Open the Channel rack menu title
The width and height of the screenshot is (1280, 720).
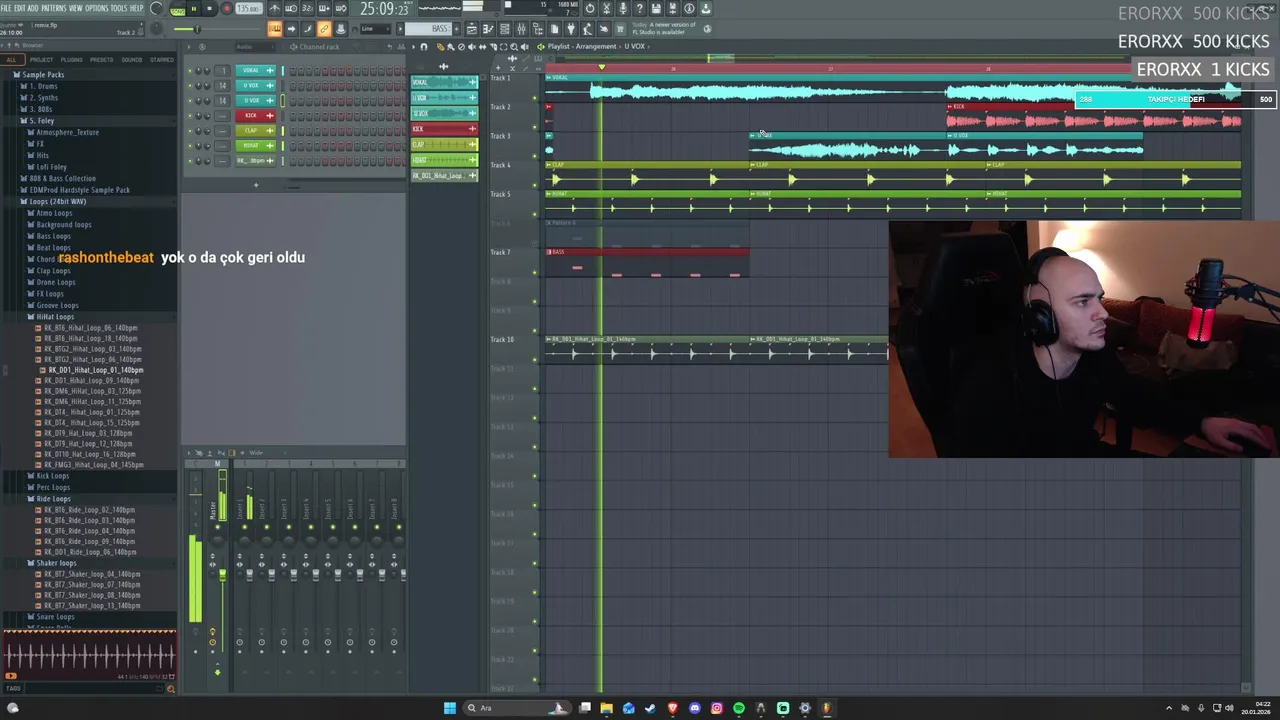tap(319, 47)
